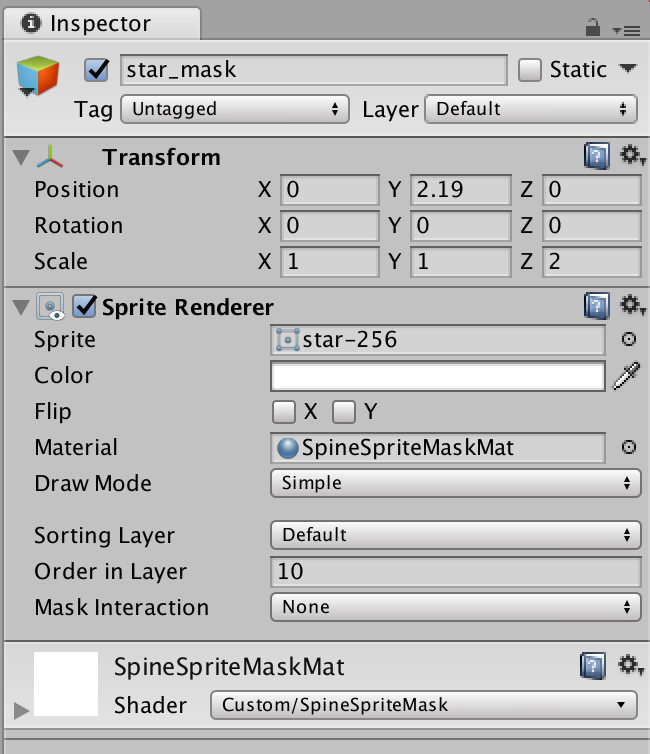Click the GameObject cube icon

pyautogui.click(x=38, y=75)
